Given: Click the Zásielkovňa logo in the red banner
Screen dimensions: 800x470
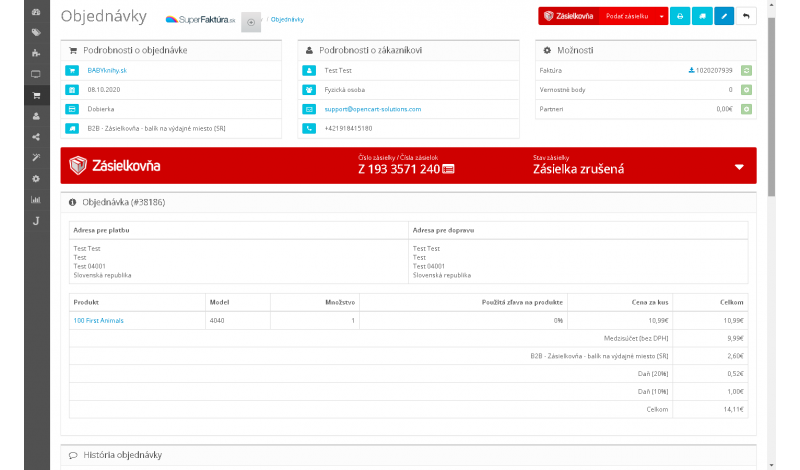Looking at the screenshot, I should pyautogui.click(x=115, y=165).
